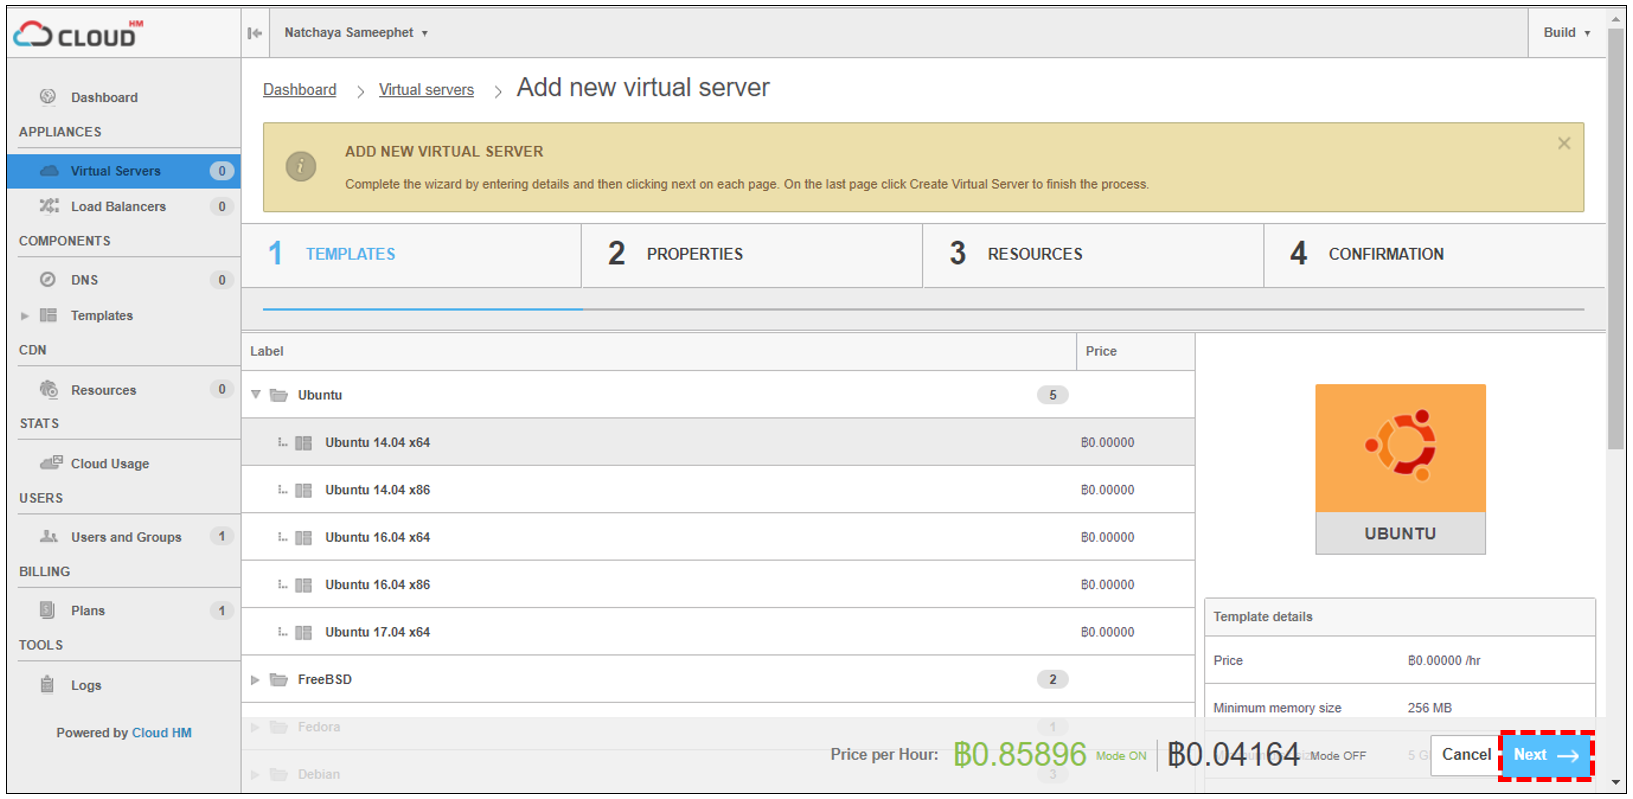The width and height of the screenshot is (1633, 799).
Task: Expand the Templates sidebar item
Action: (25, 316)
